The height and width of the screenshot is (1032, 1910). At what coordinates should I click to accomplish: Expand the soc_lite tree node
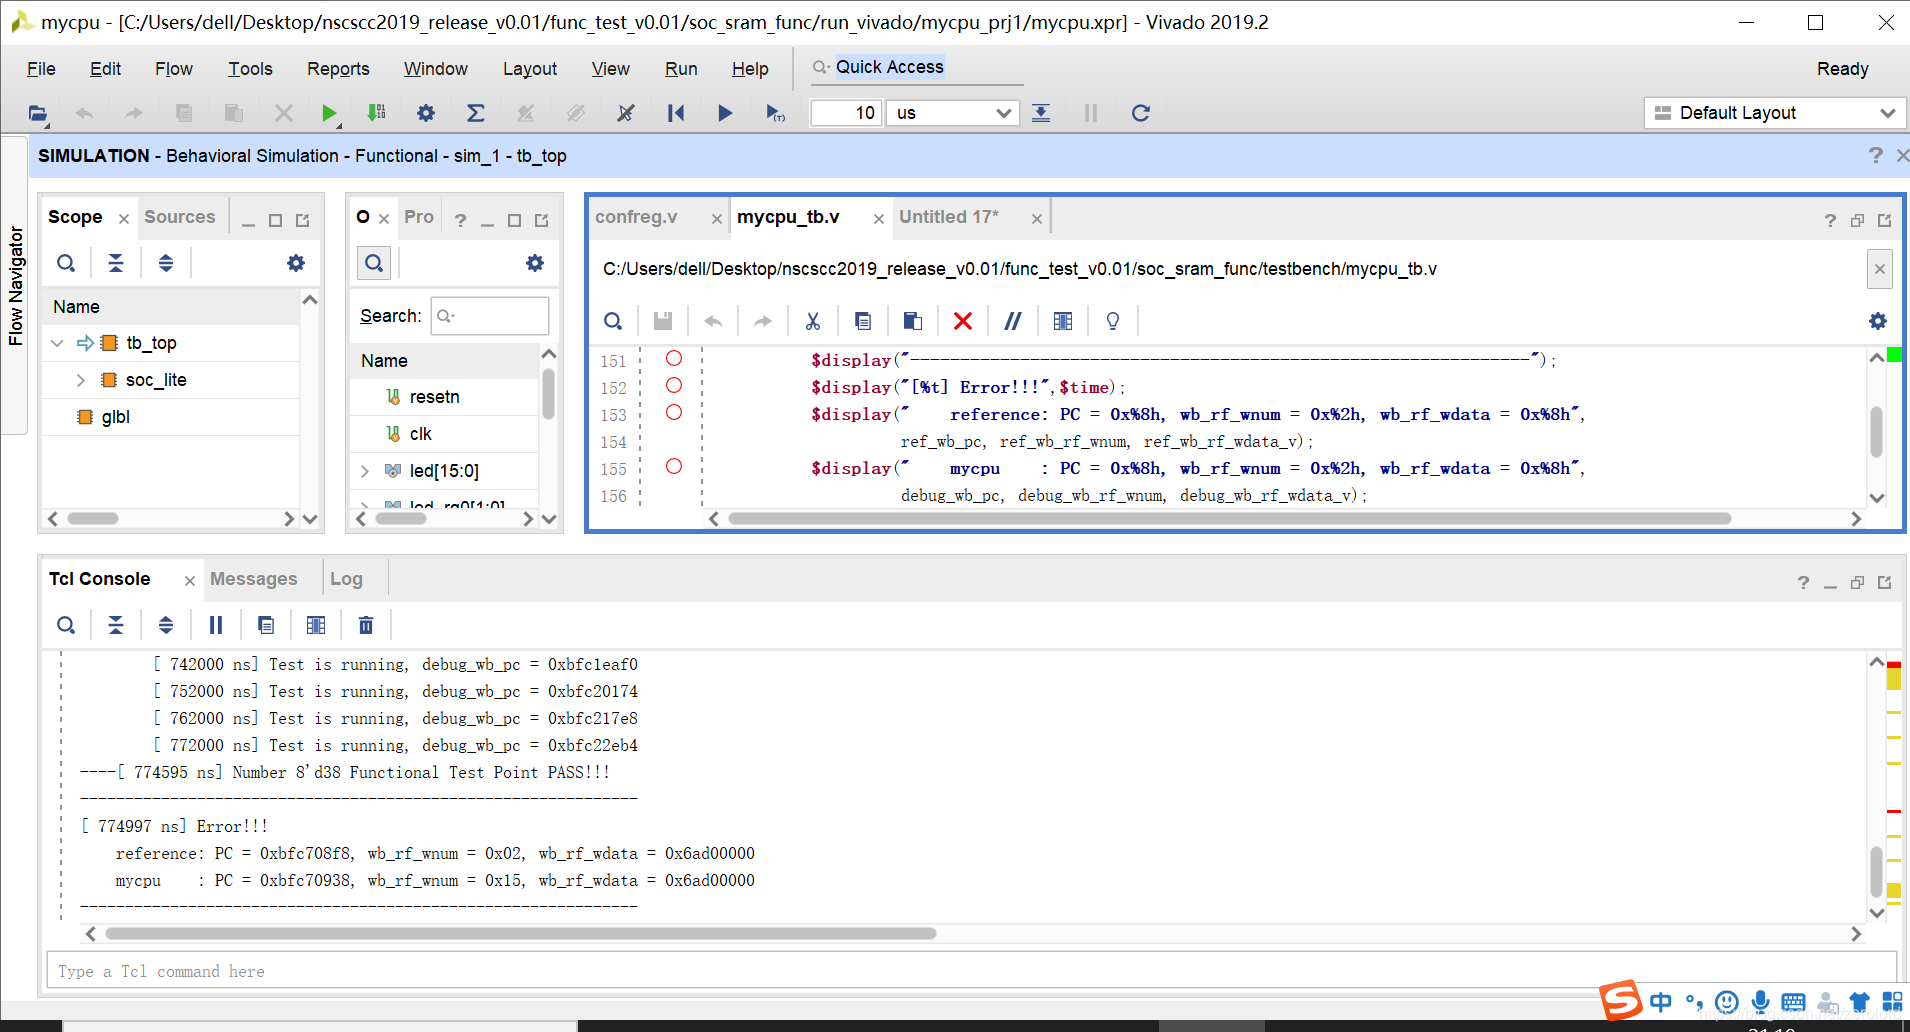click(x=81, y=380)
